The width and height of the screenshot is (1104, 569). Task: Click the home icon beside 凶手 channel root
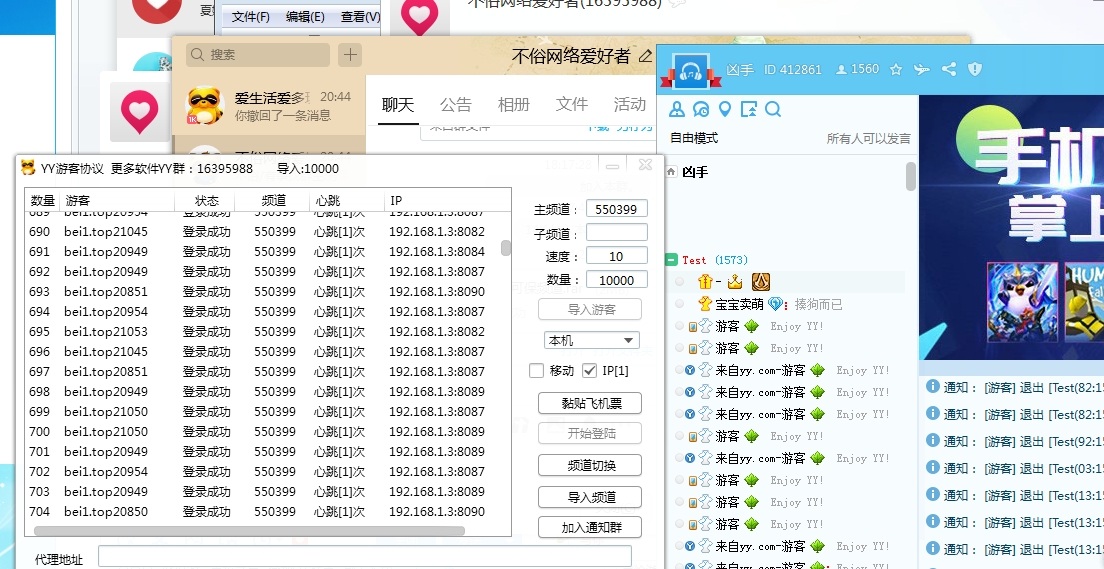(x=672, y=172)
